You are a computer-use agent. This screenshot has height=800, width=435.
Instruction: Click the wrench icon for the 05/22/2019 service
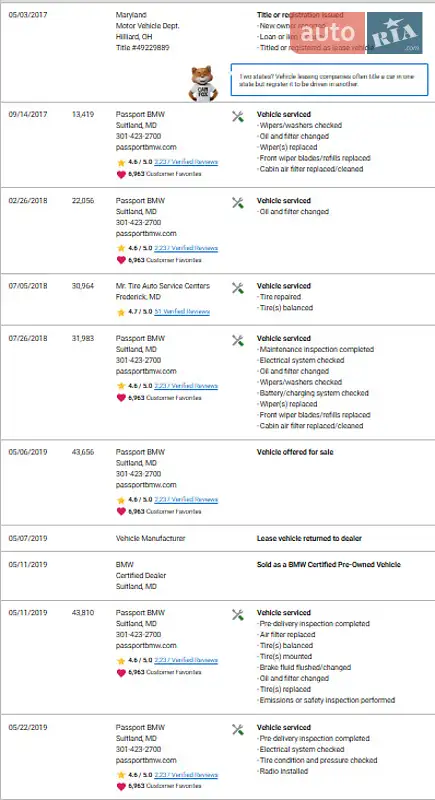[x=238, y=730]
